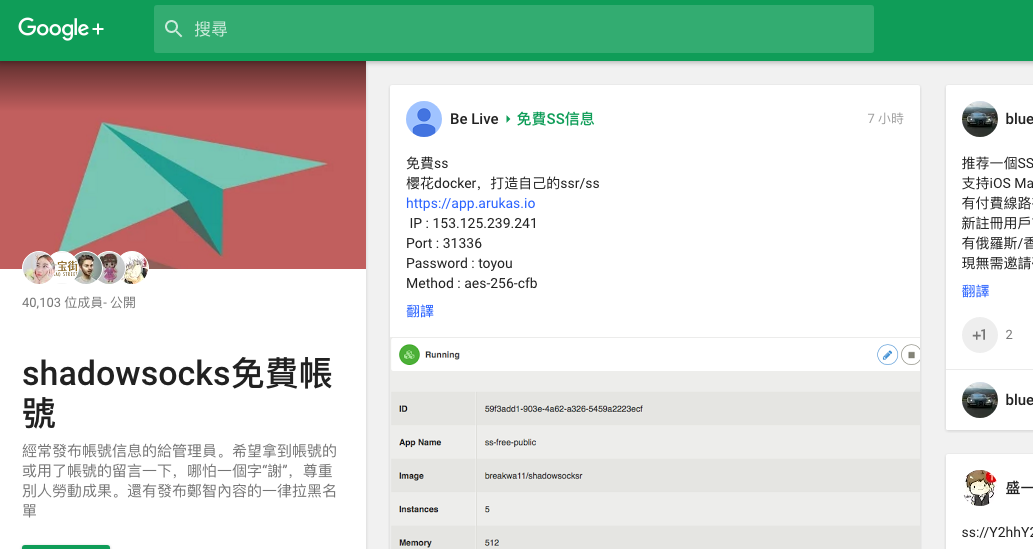Click the cartoon girl member avatar
The width and height of the screenshot is (1033, 549).
click(x=110, y=268)
